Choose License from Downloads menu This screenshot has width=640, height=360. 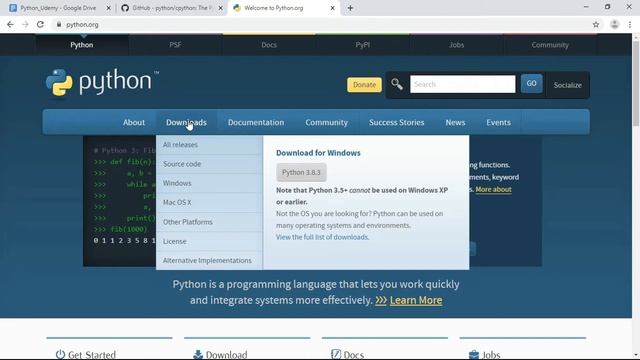coord(209,241)
